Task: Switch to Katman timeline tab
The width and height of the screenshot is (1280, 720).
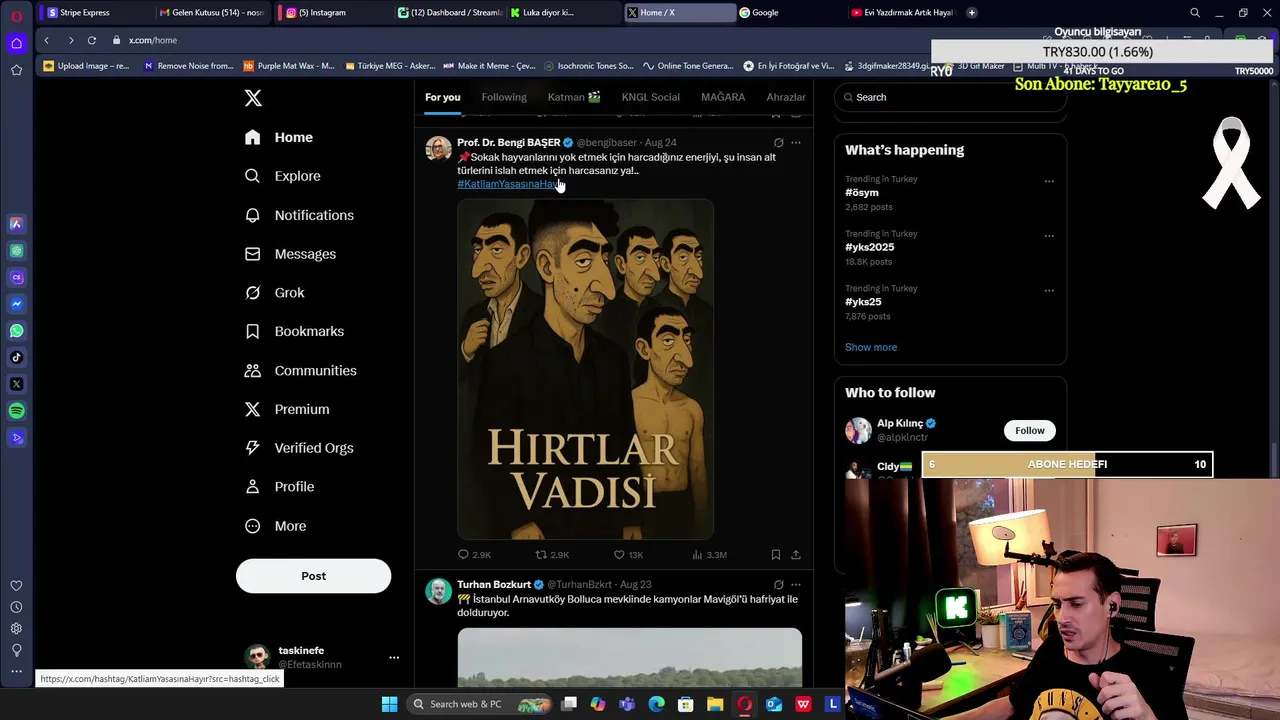Action: click(x=574, y=97)
